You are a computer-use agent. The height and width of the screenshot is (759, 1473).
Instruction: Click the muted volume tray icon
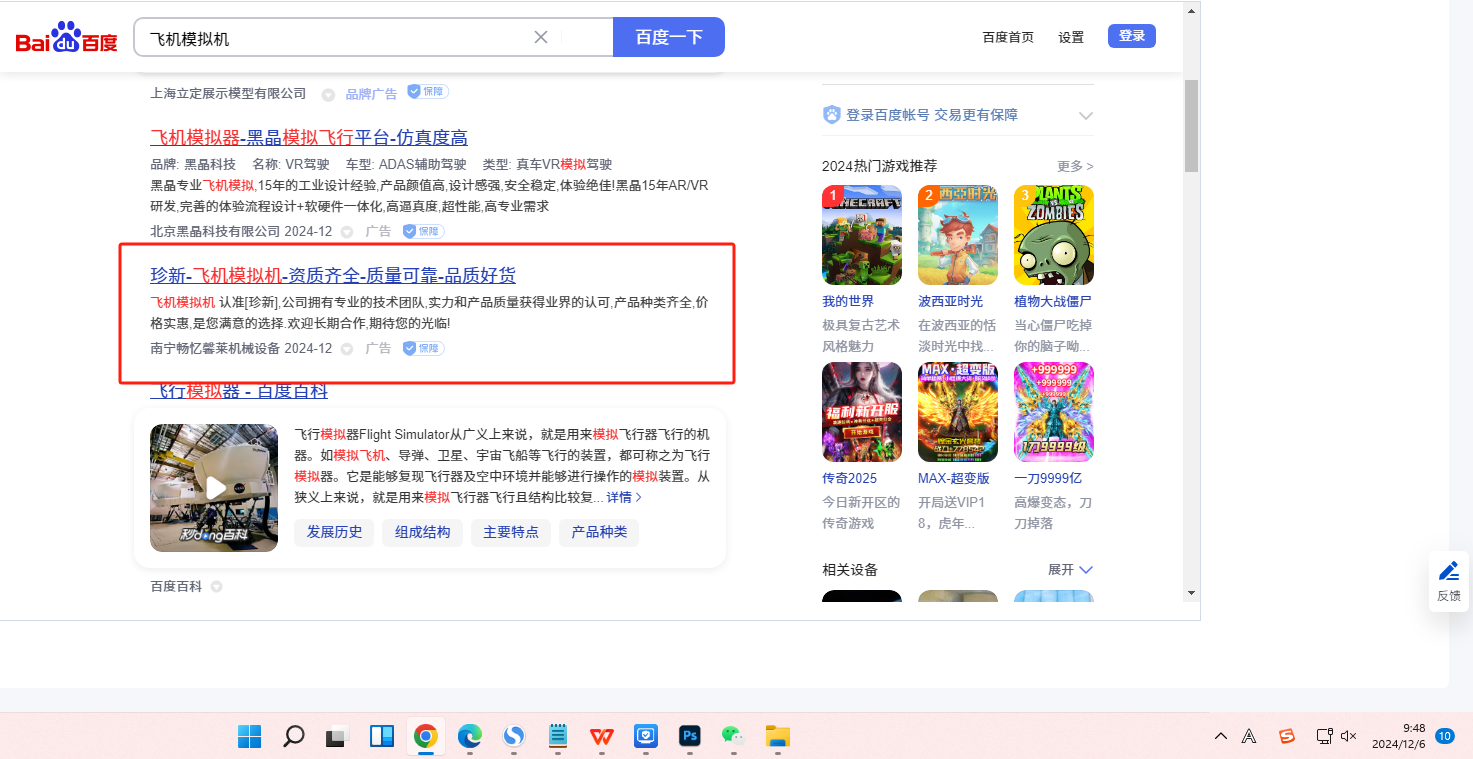1348,737
